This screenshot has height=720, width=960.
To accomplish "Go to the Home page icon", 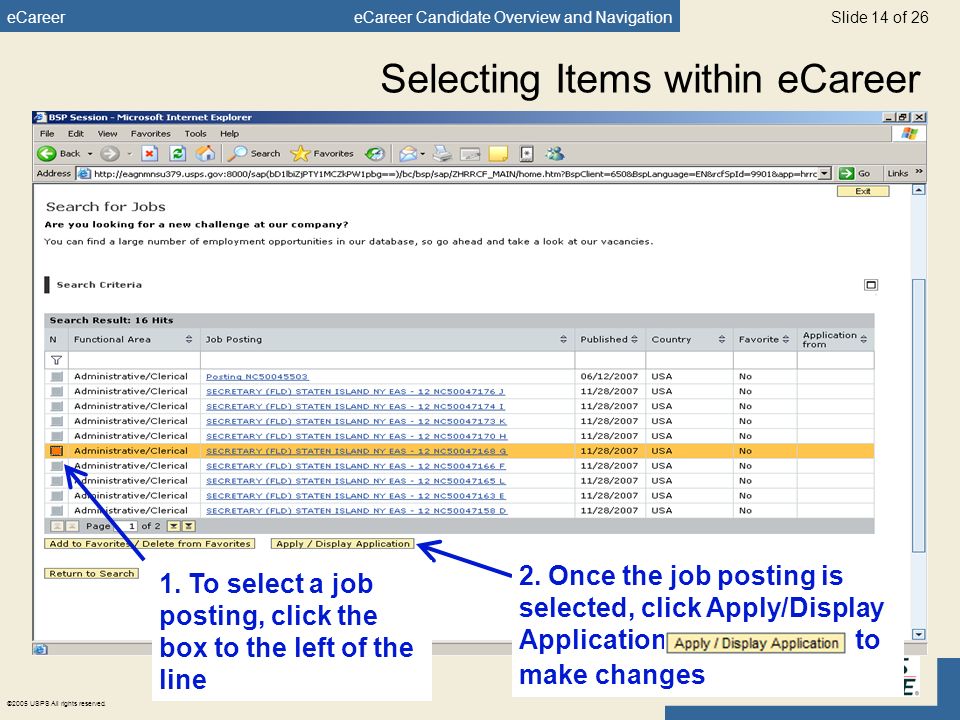I will click(x=206, y=154).
